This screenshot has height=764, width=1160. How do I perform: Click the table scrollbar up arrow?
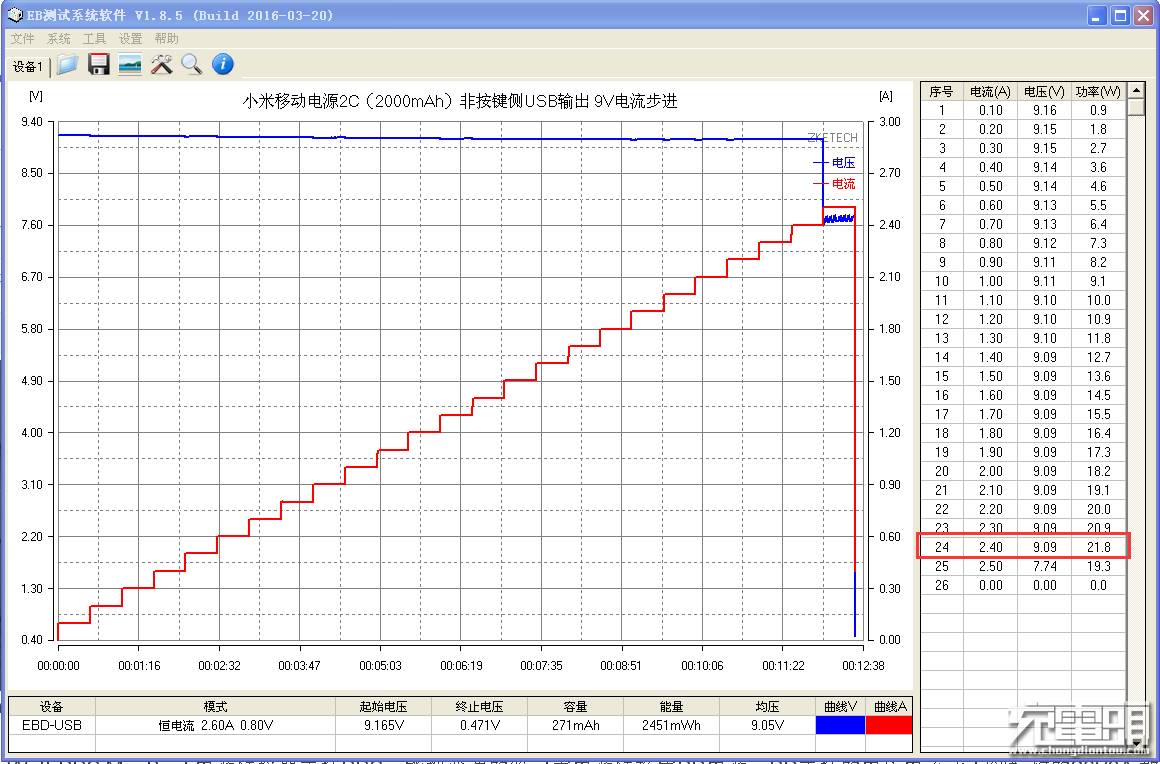point(1136,90)
